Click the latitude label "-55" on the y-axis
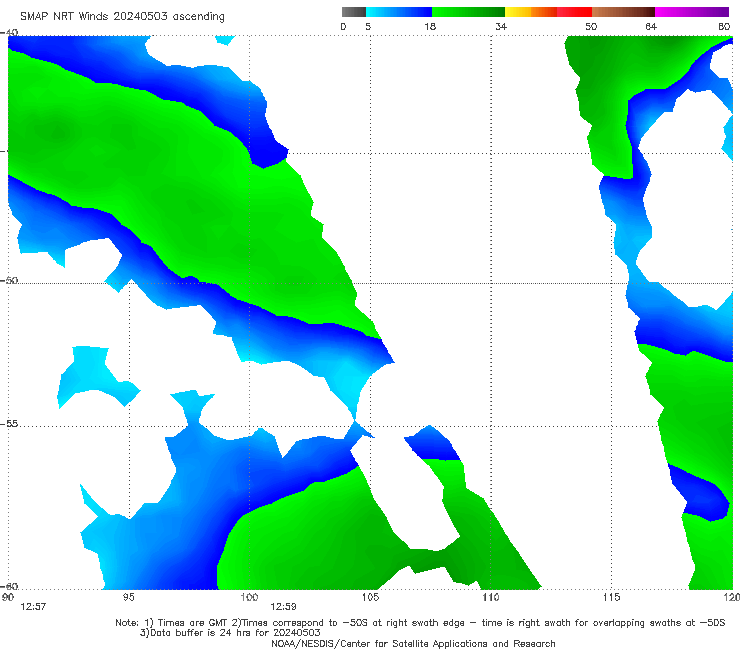The height and width of the screenshot is (650, 740). [9, 424]
